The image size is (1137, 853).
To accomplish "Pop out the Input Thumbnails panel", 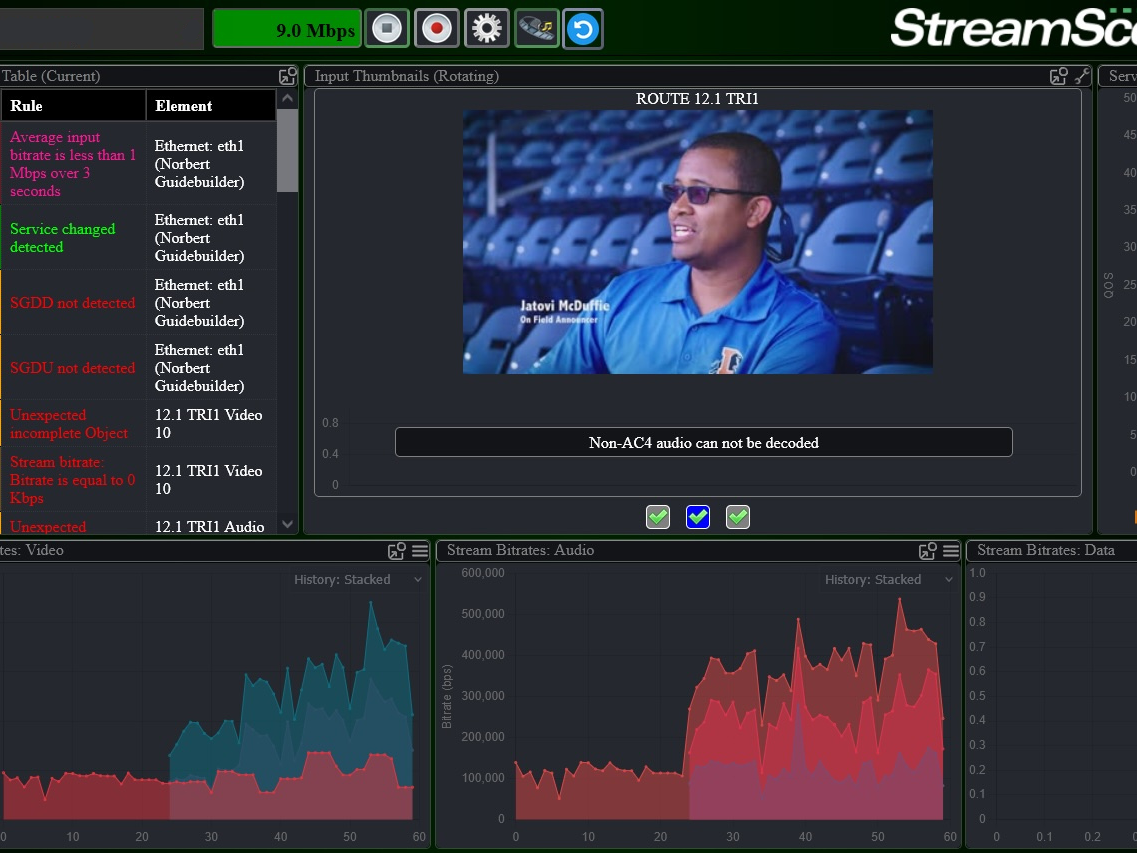I will [x=1059, y=76].
